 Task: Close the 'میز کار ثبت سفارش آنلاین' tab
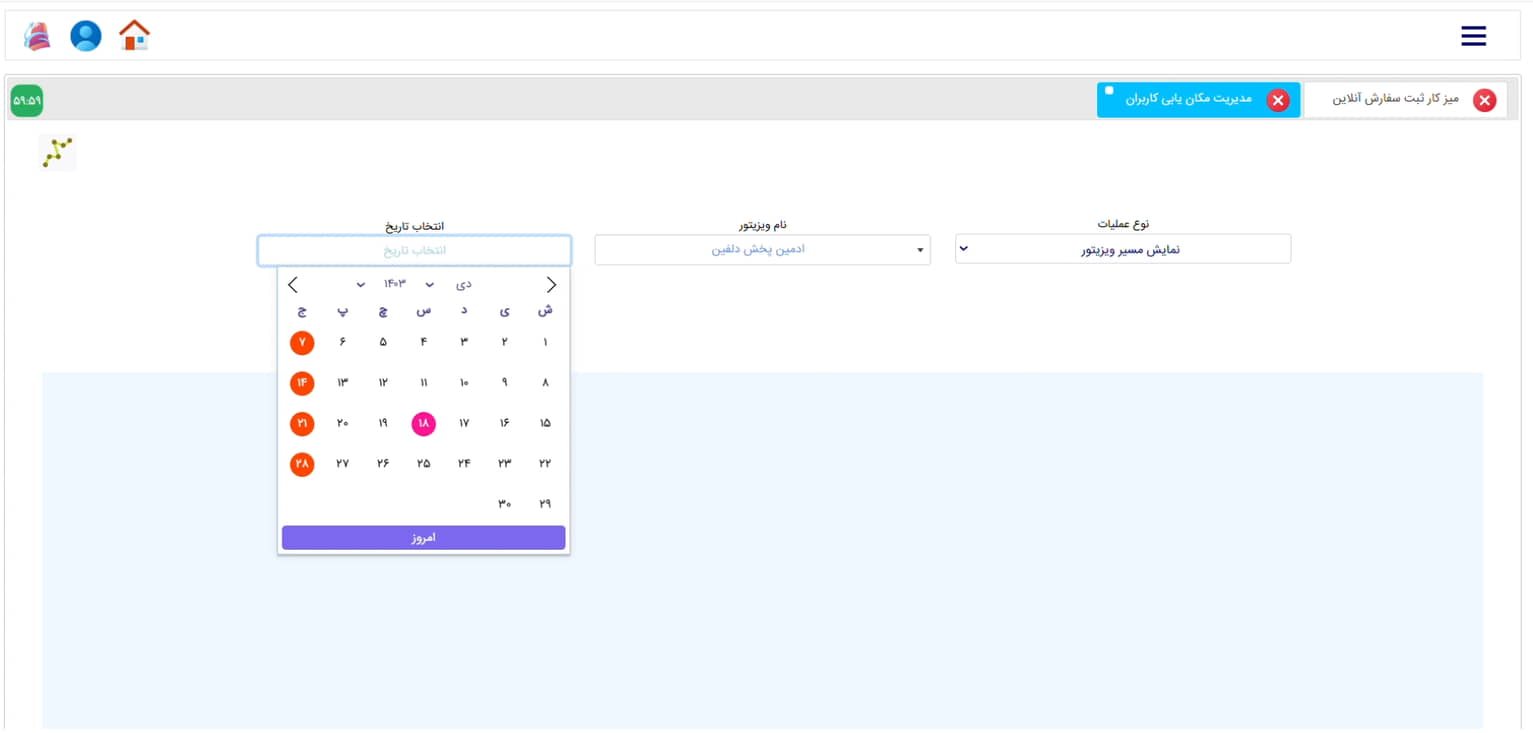point(1485,100)
